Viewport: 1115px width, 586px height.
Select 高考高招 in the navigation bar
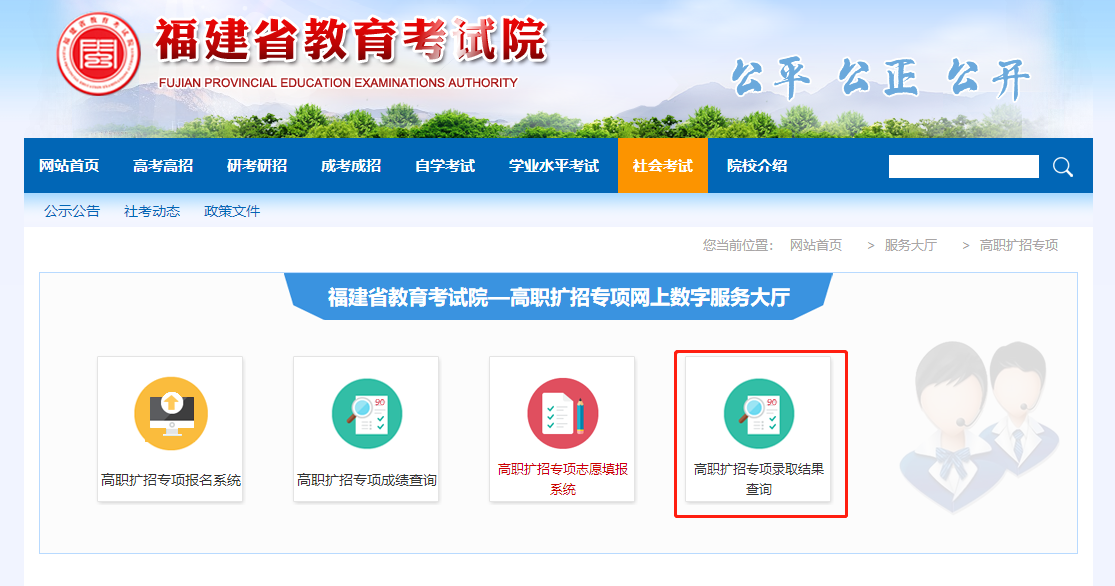tap(163, 166)
